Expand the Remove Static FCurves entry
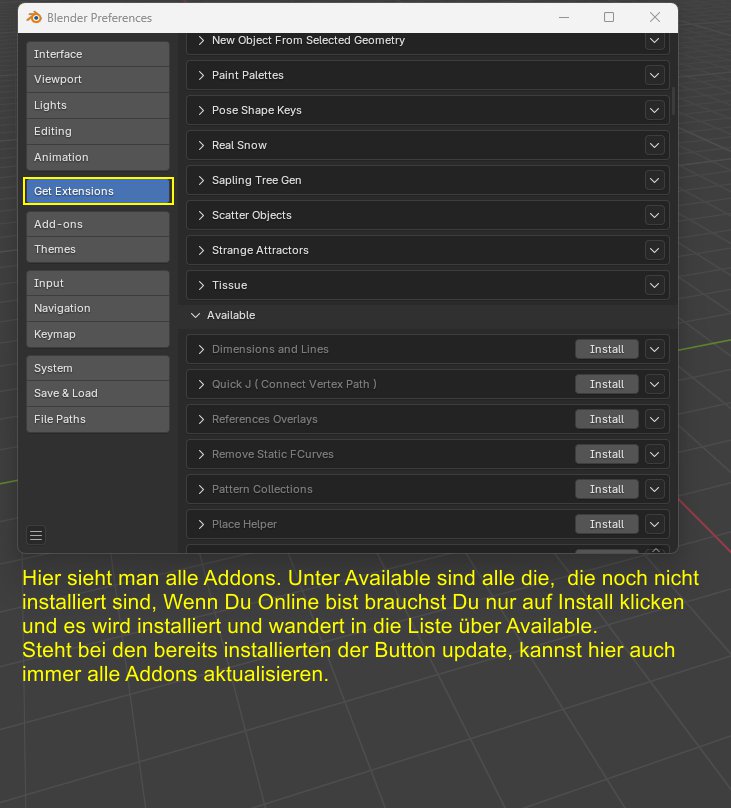 click(x=201, y=454)
